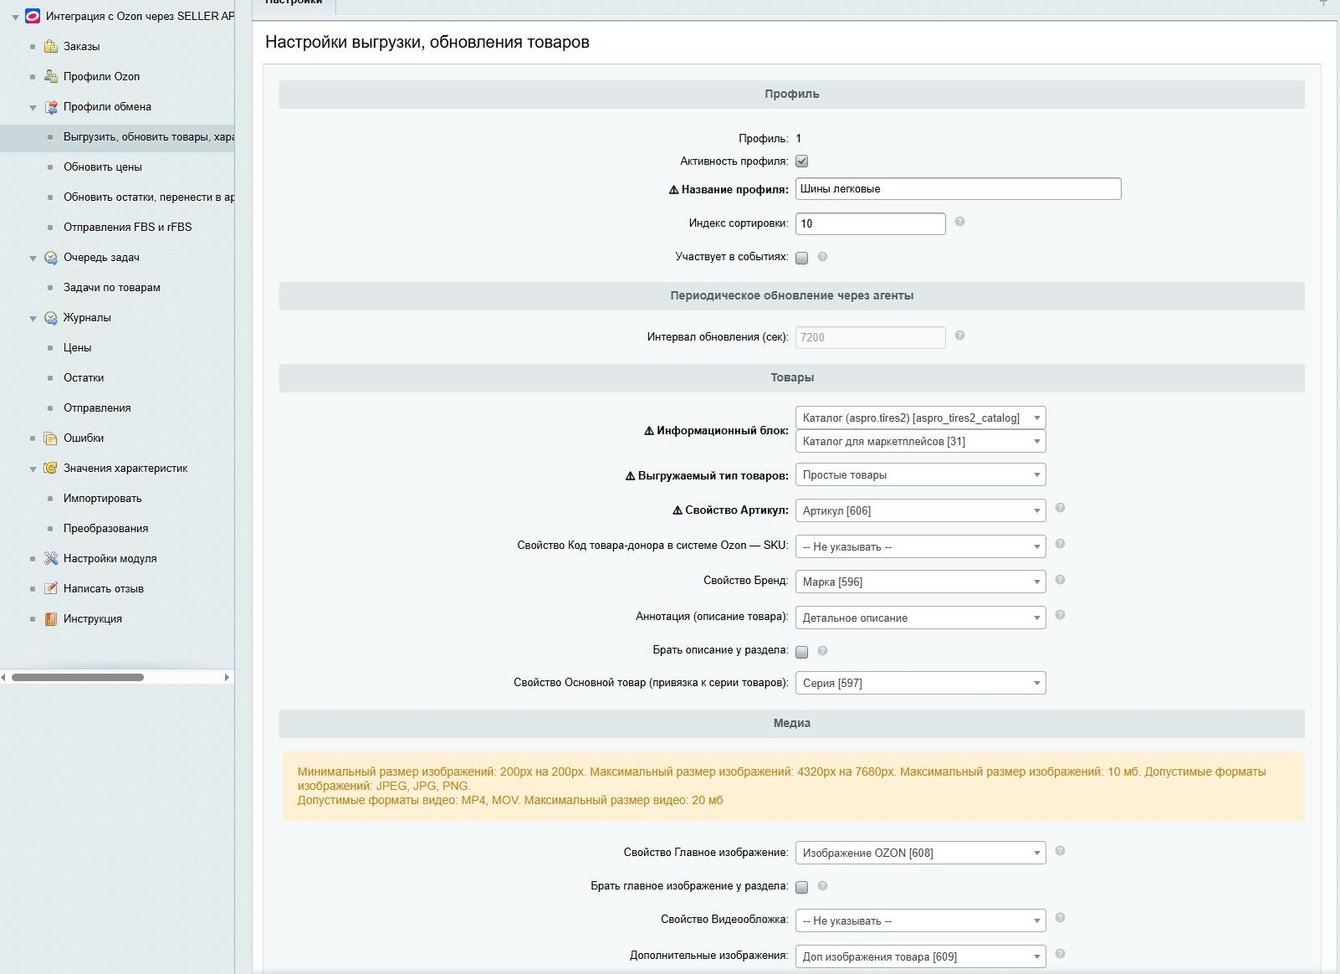Open Импортировать under Значения характеристик
This screenshot has width=1340, height=974.
click(x=103, y=498)
